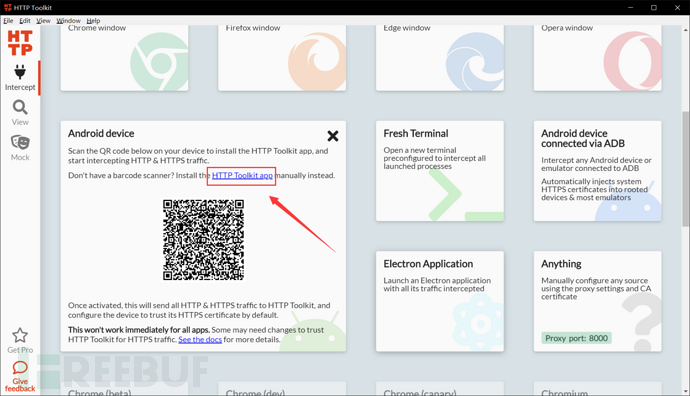Screen dimensions: 690x396
Task: Click the scrollbar down arrow
Action: coord(686,391)
